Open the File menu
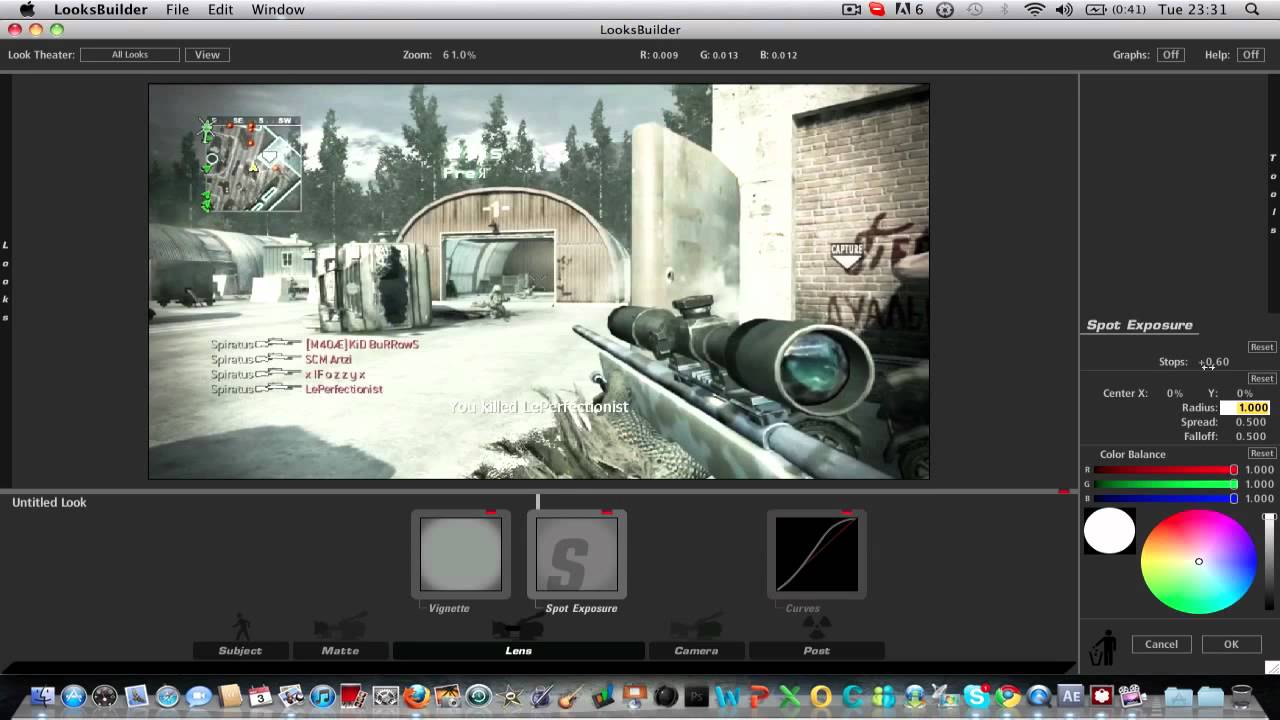 coord(177,10)
